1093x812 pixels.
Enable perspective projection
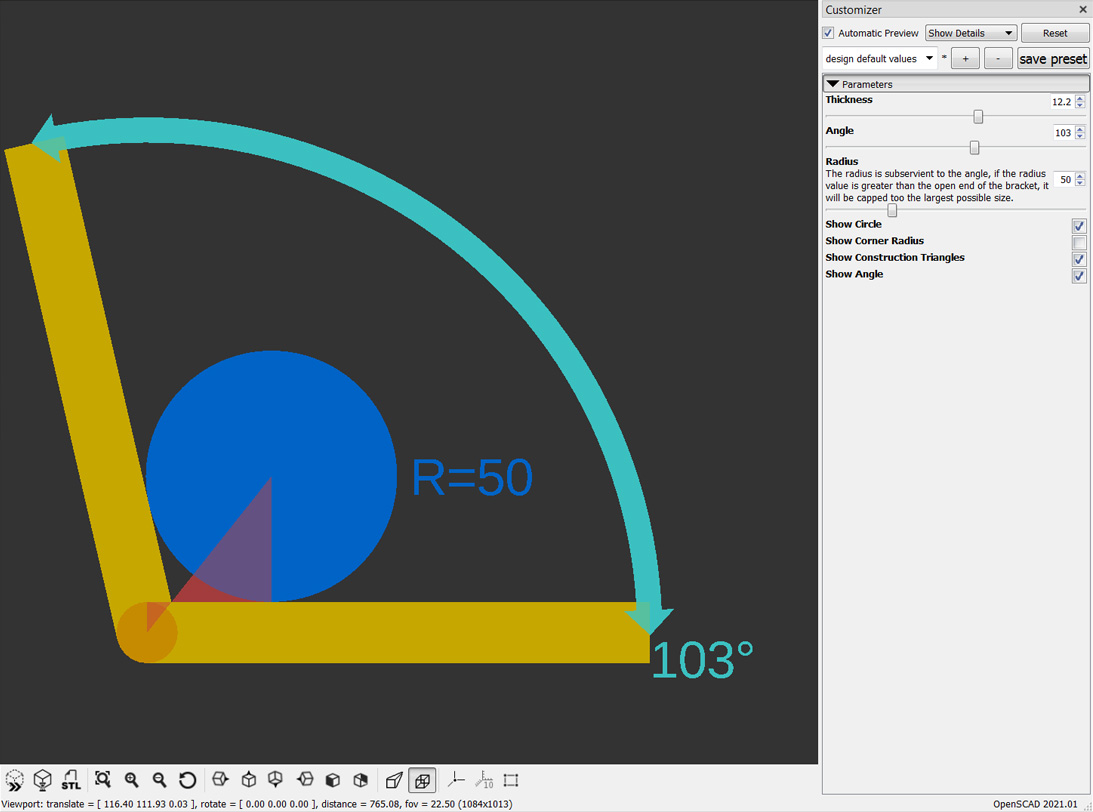pyautogui.click(x=394, y=780)
